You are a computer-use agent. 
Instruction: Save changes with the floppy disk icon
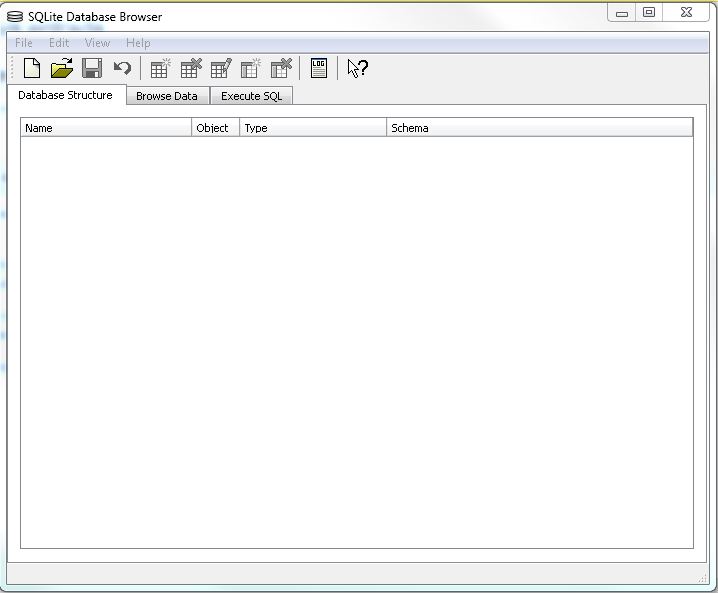tap(92, 68)
